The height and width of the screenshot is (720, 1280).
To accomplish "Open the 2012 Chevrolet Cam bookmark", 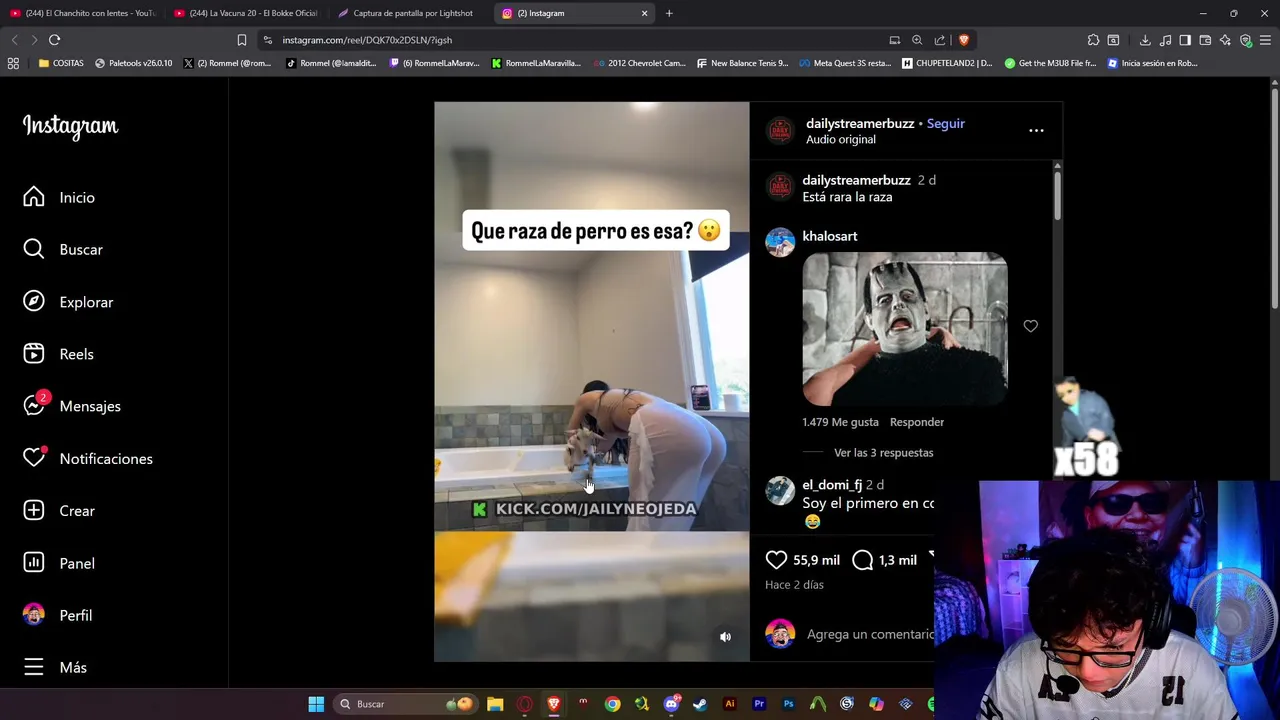I will (x=639, y=63).
